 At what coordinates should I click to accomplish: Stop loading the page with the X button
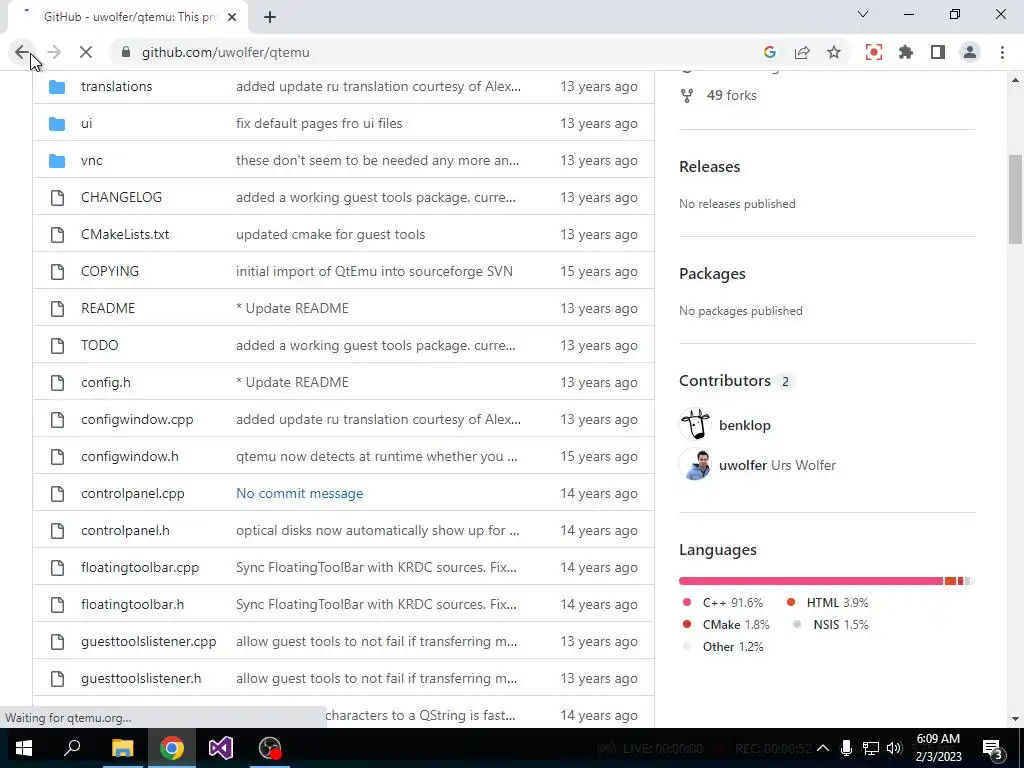coord(86,52)
